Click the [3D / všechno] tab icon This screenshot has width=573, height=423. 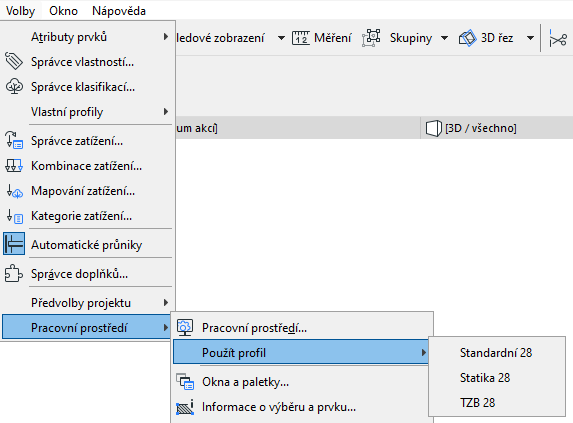pos(434,129)
